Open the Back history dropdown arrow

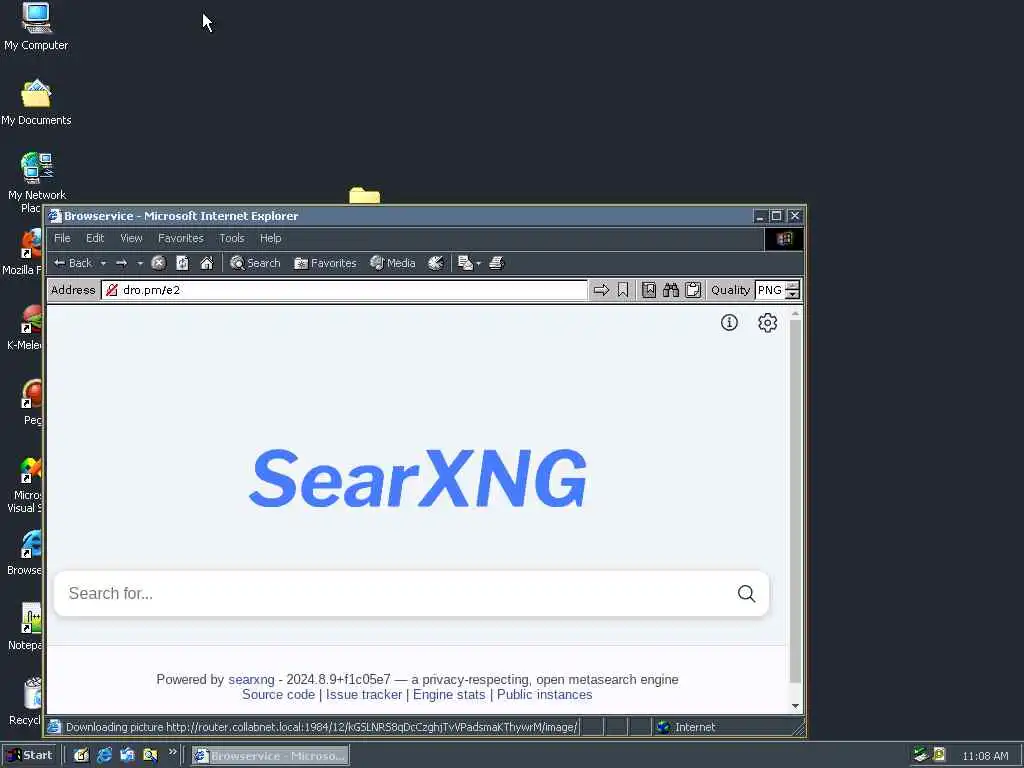tap(103, 263)
